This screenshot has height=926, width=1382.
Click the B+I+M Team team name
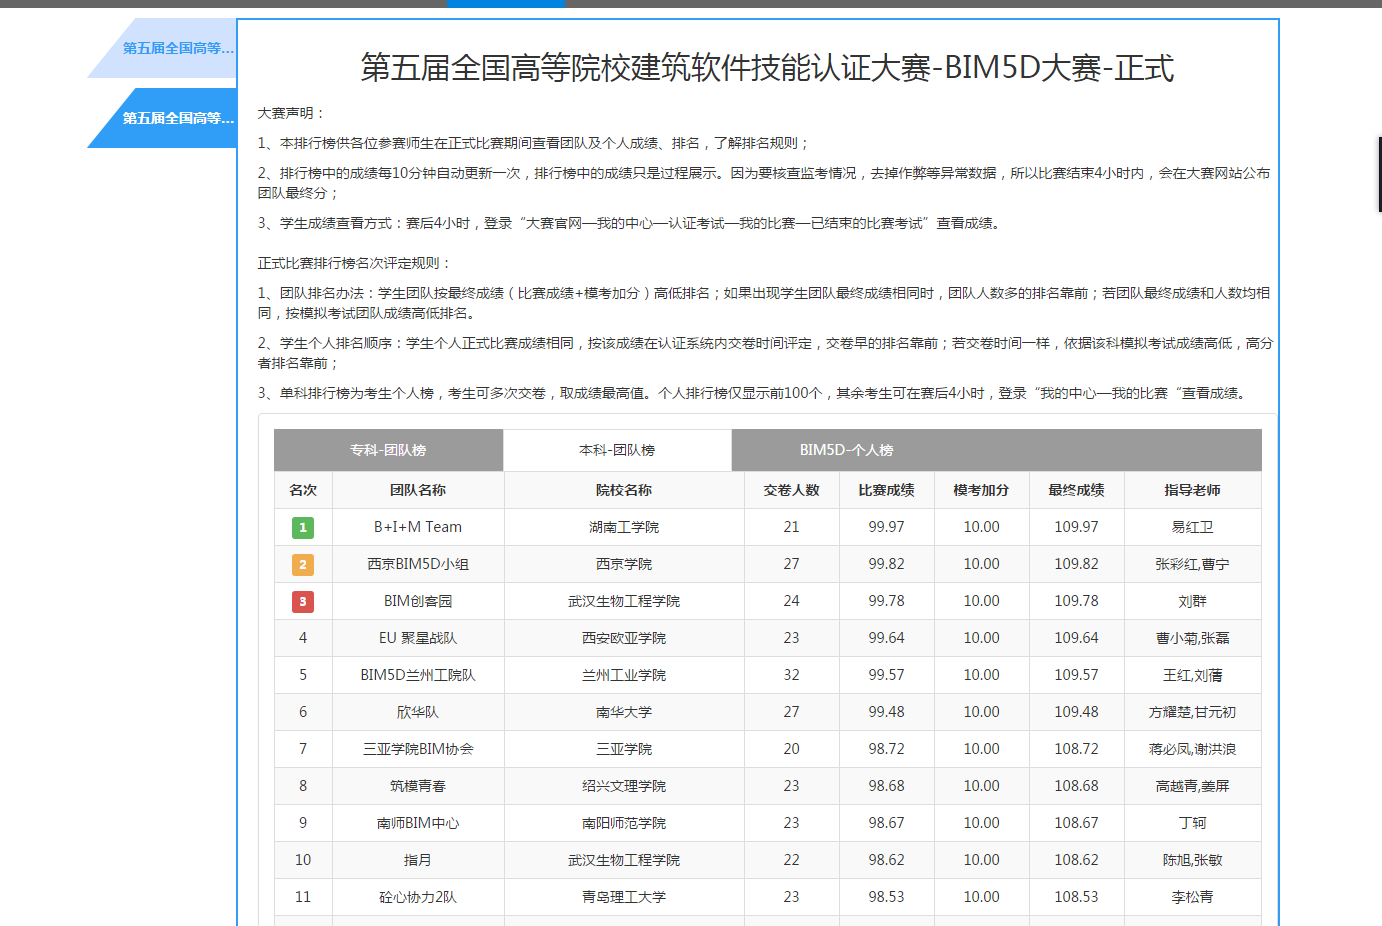(x=418, y=527)
